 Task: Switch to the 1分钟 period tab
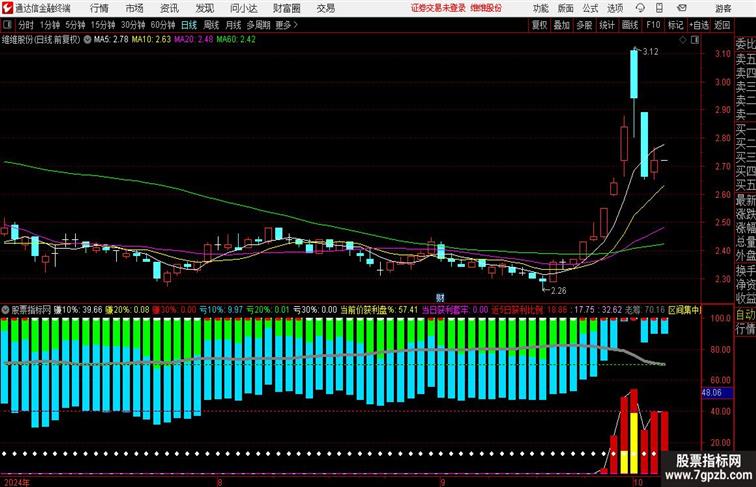point(50,25)
